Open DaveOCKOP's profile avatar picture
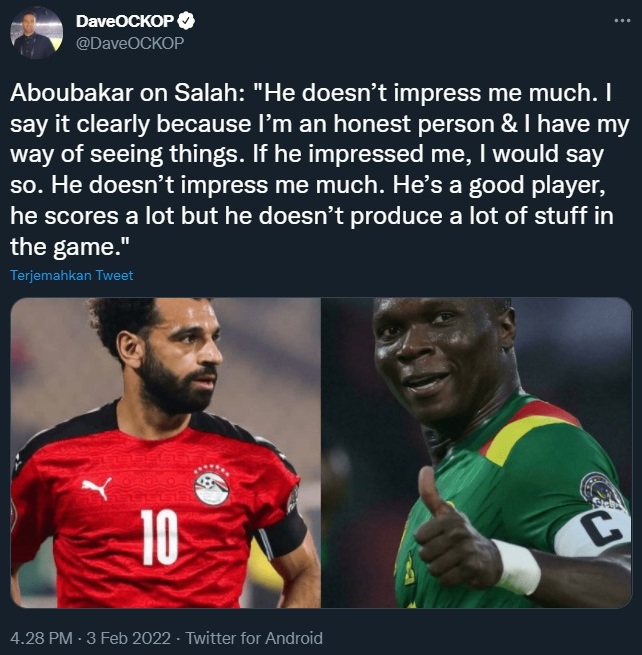 36,33
